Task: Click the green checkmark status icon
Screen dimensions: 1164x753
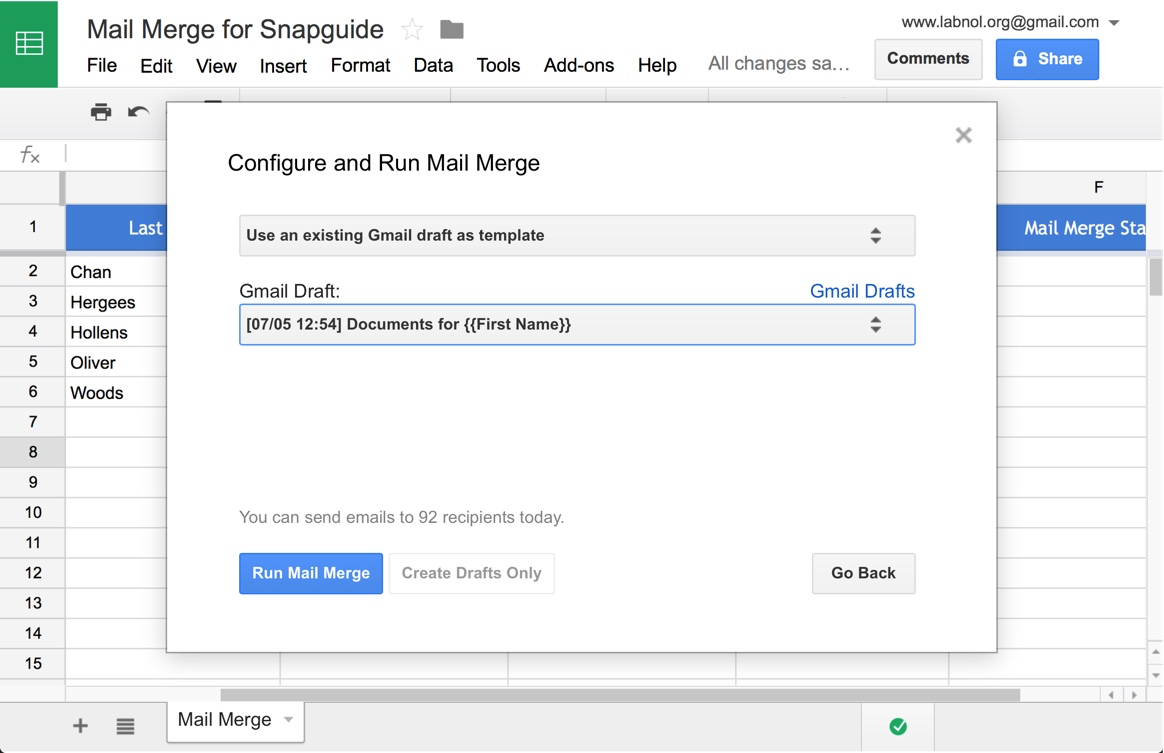Action: pyautogui.click(x=897, y=726)
